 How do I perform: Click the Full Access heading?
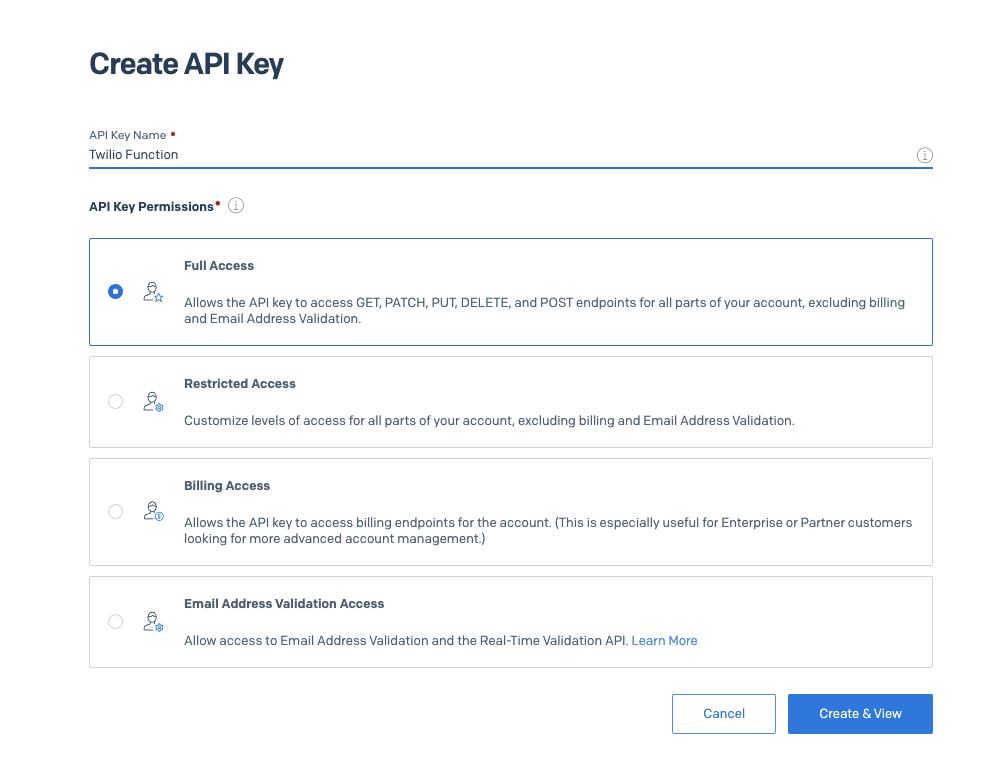[x=219, y=265]
